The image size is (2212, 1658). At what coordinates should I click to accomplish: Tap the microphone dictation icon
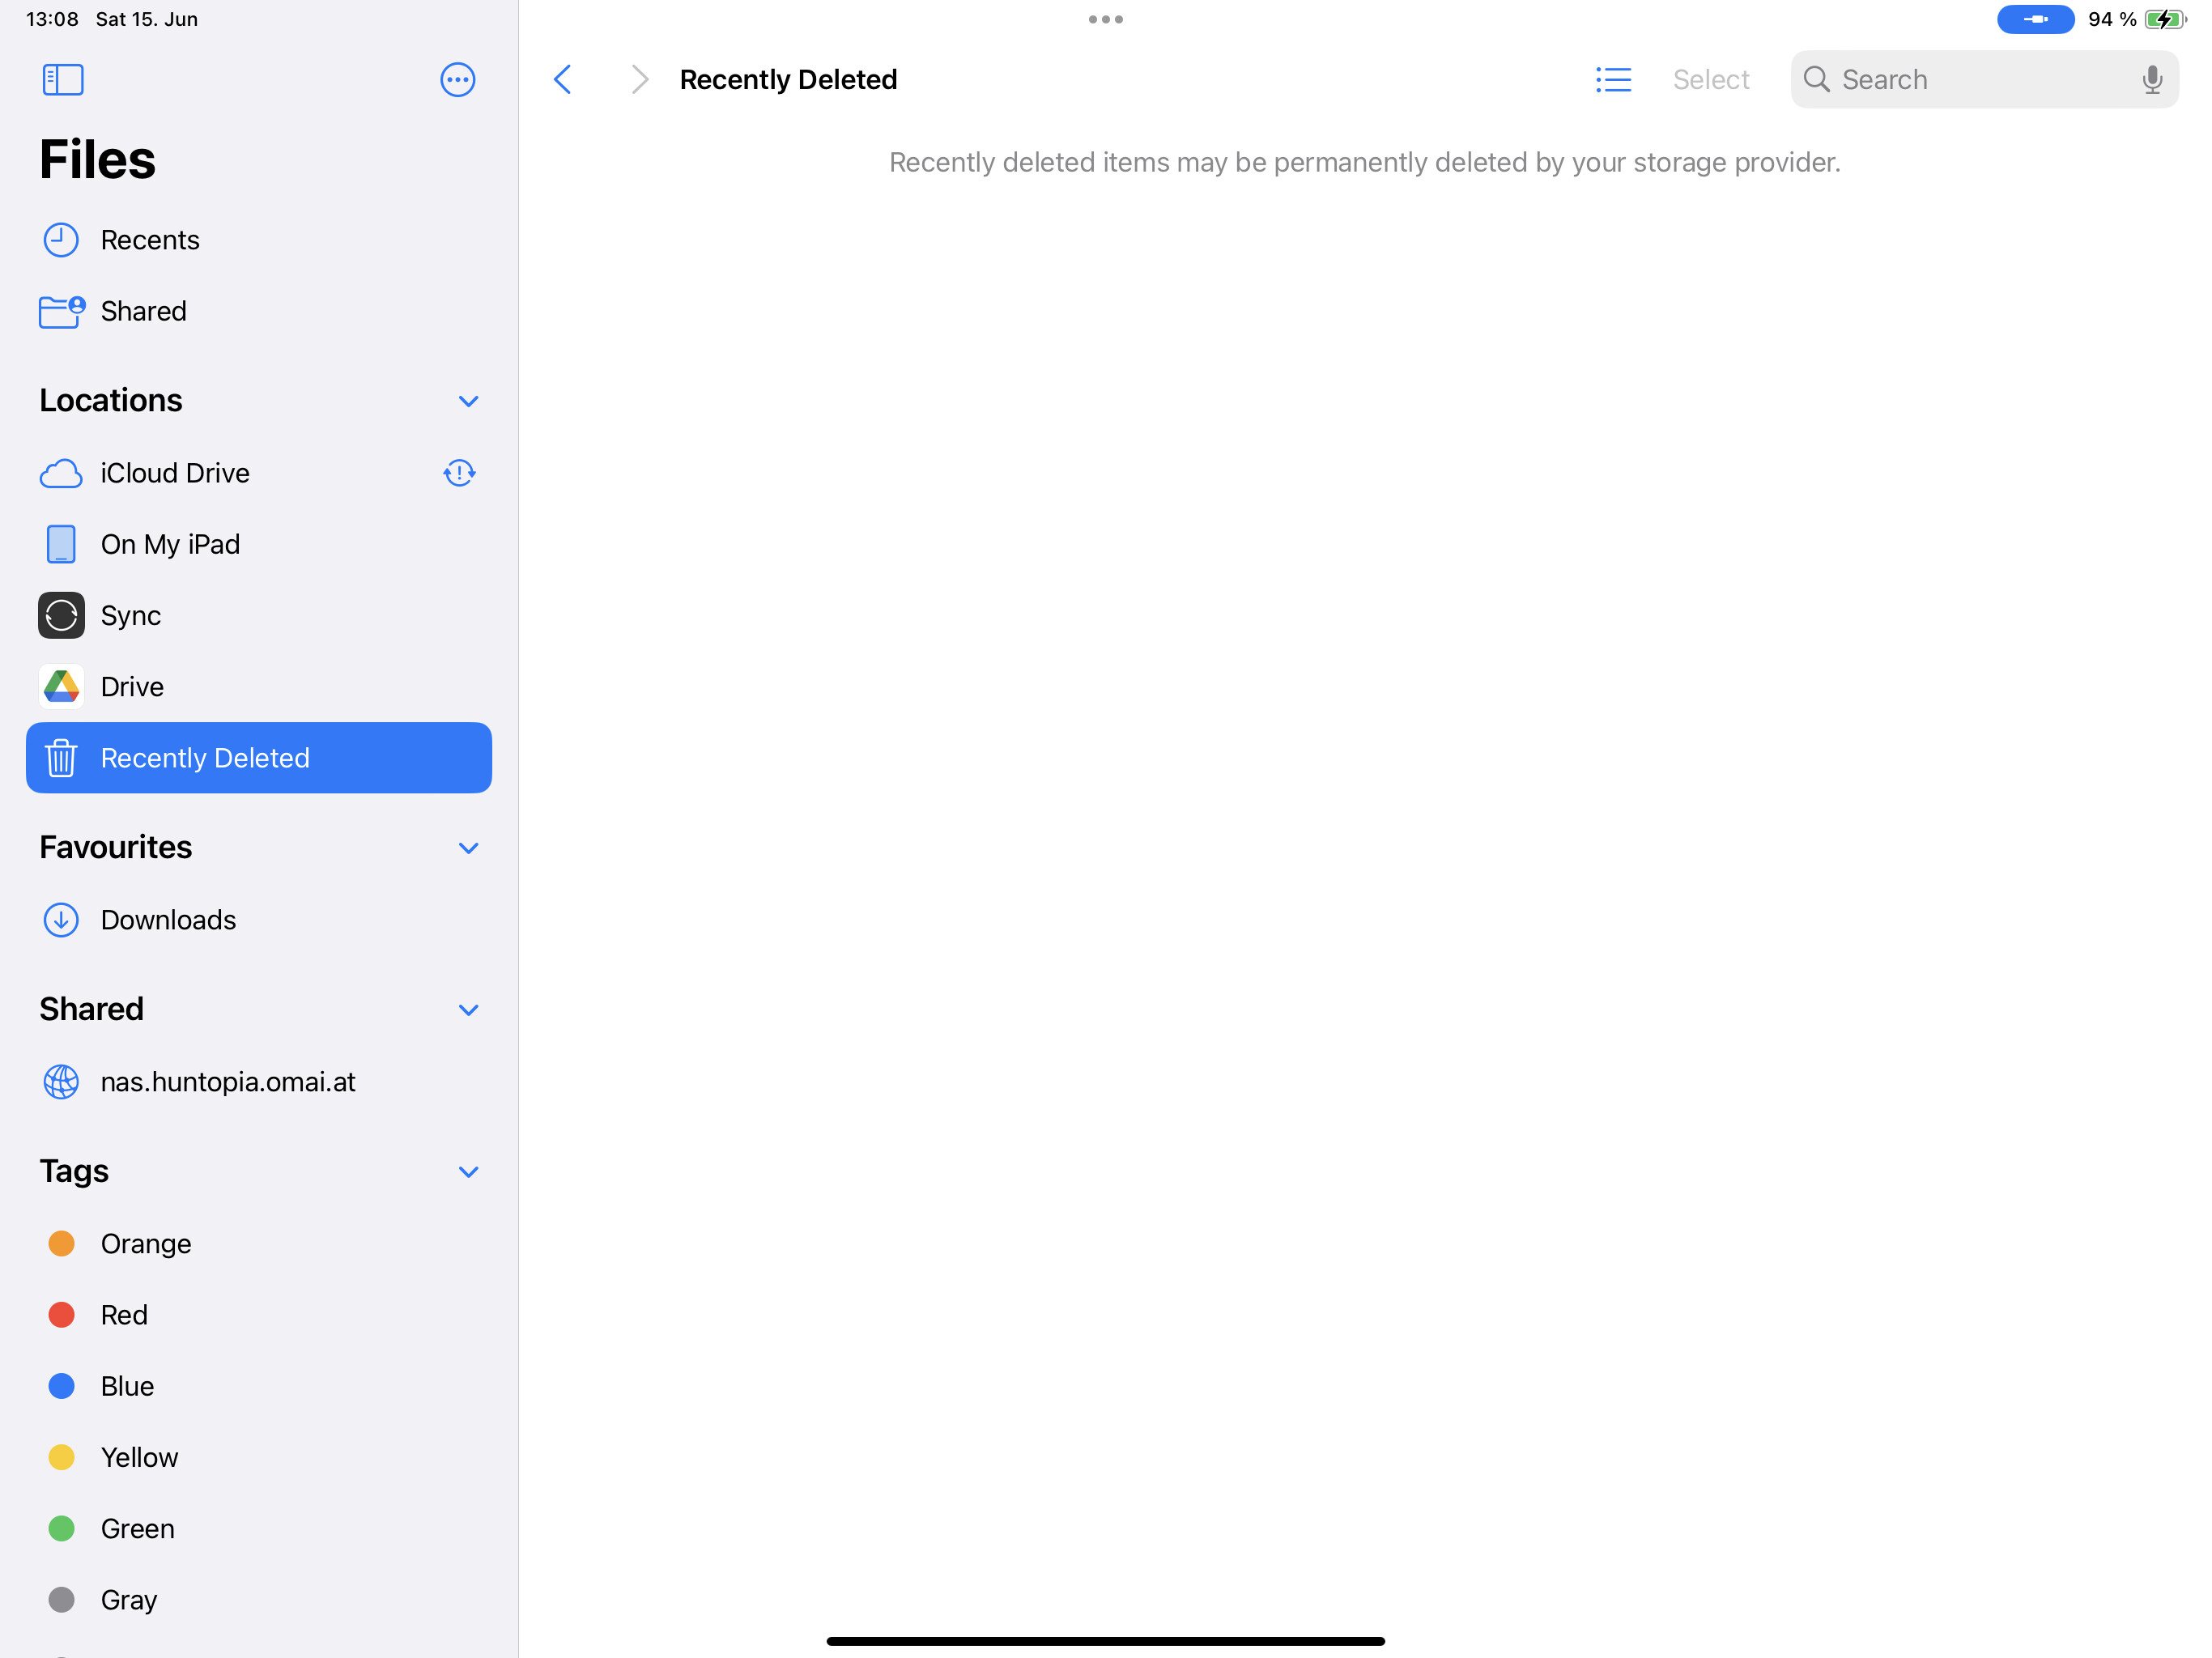point(2151,79)
